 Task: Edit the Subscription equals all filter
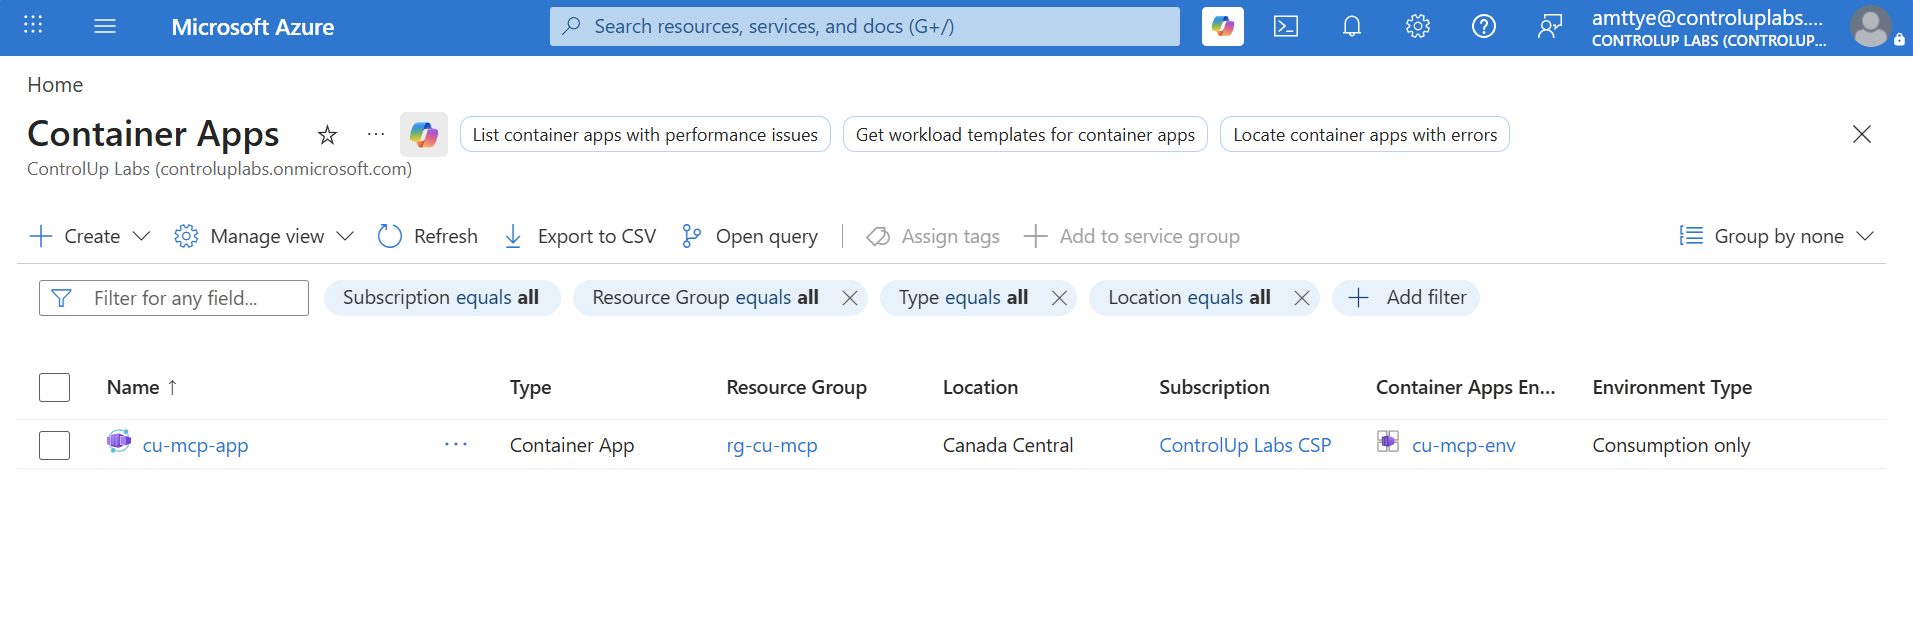(x=441, y=298)
